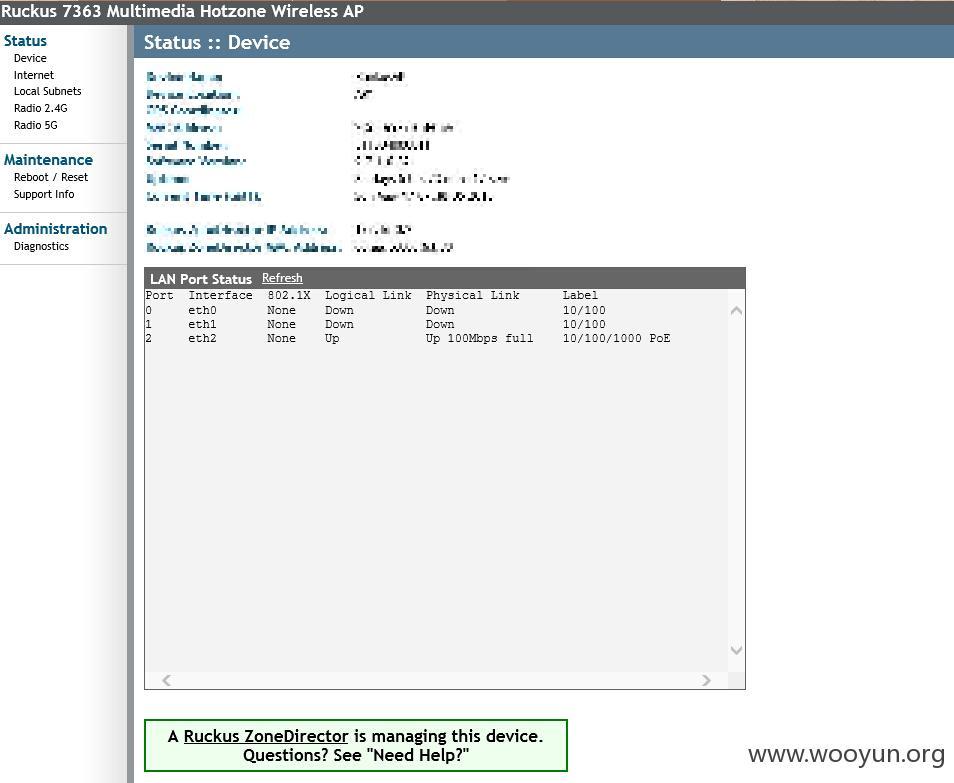
Task: Click the Administration section heading
Action: 55,229
